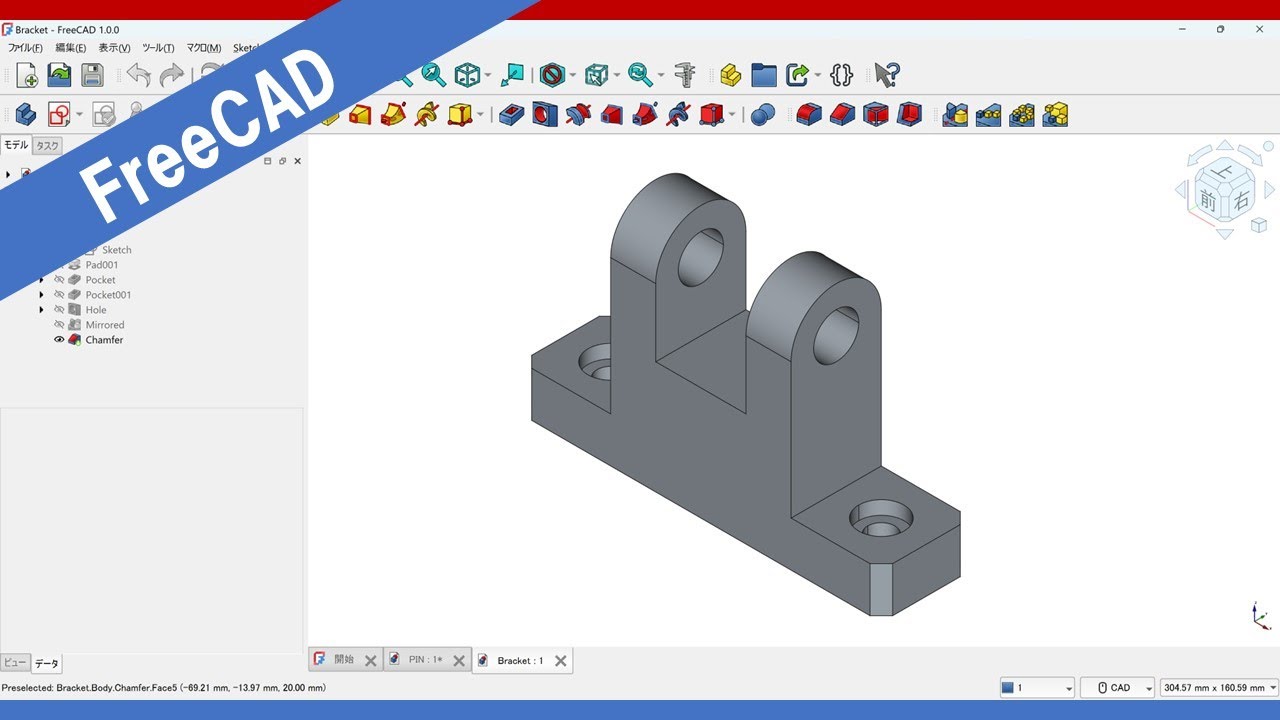This screenshot has width=1280, height=720.
Task: Select the Linear Pattern tool
Action: click(x=989, y=114)
